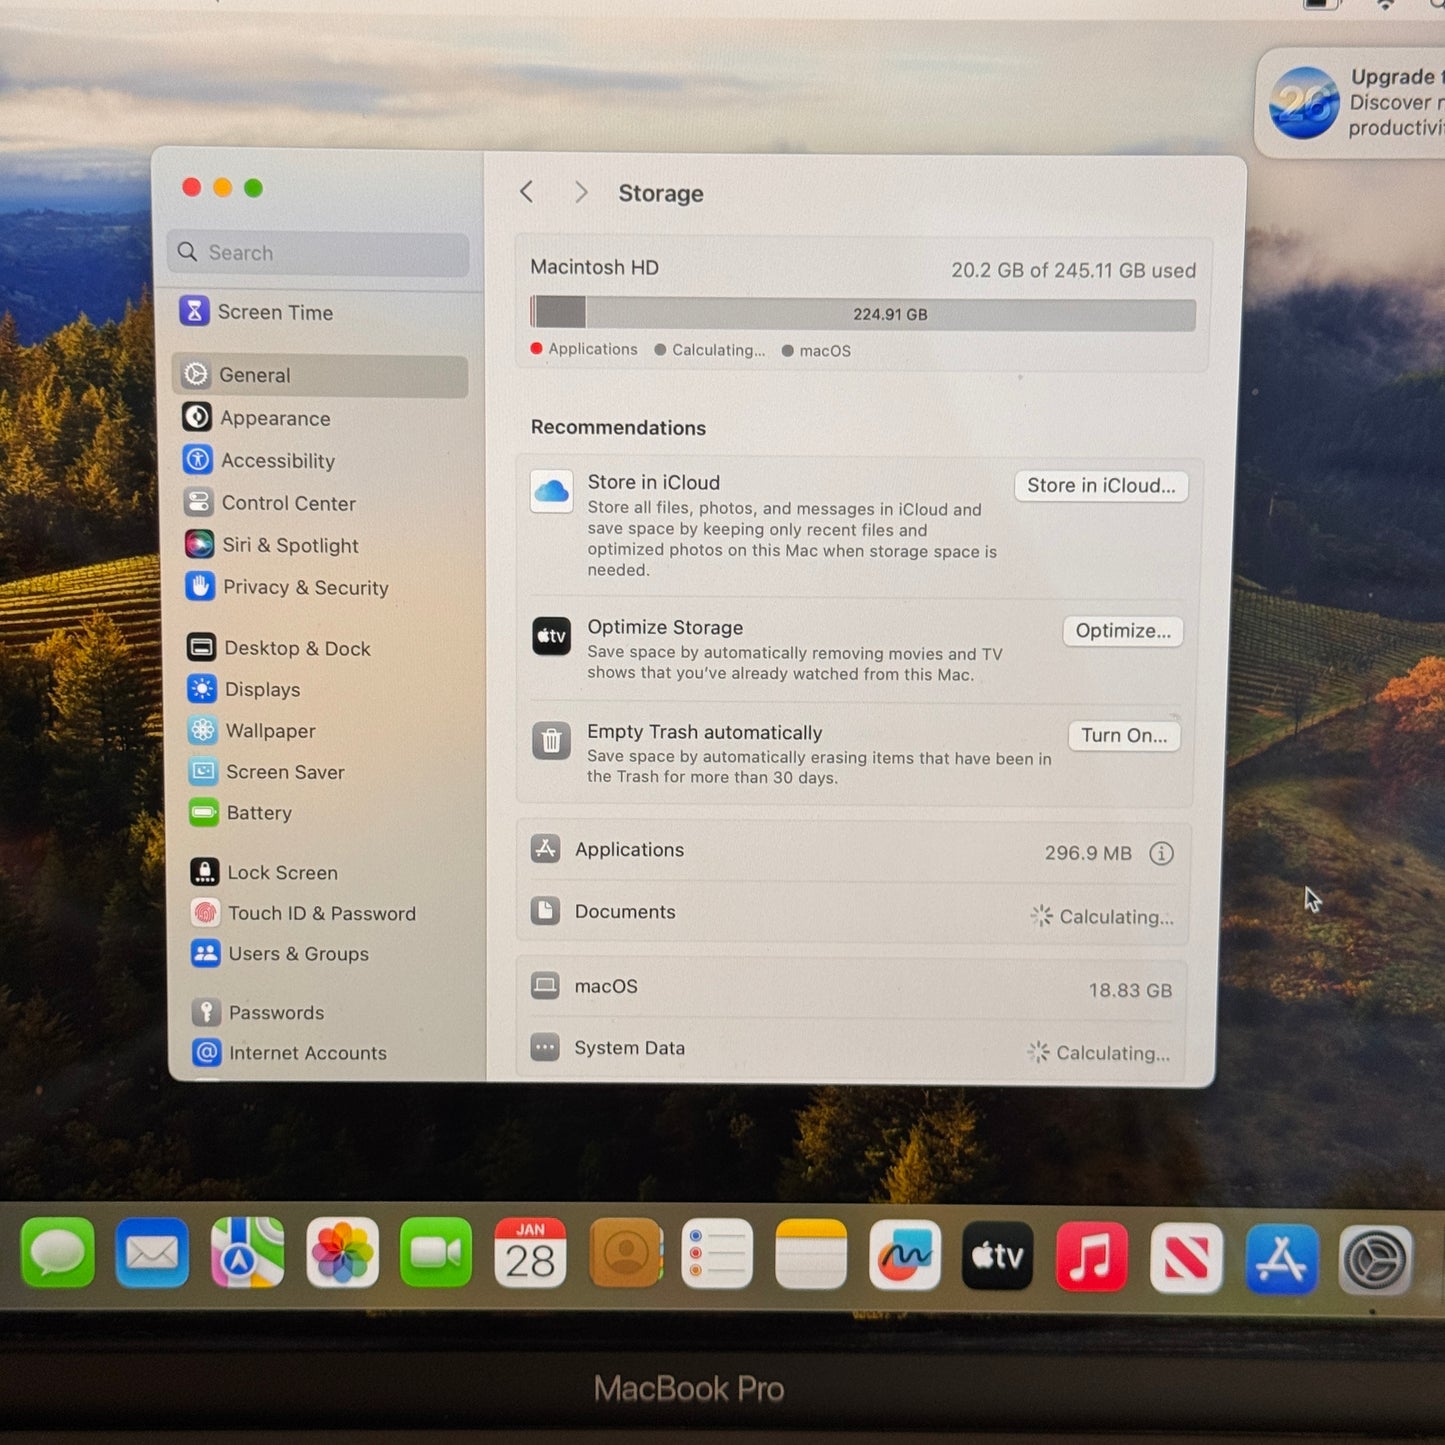
Task: Open Apple TV app in Dock
Action: 998,1256
